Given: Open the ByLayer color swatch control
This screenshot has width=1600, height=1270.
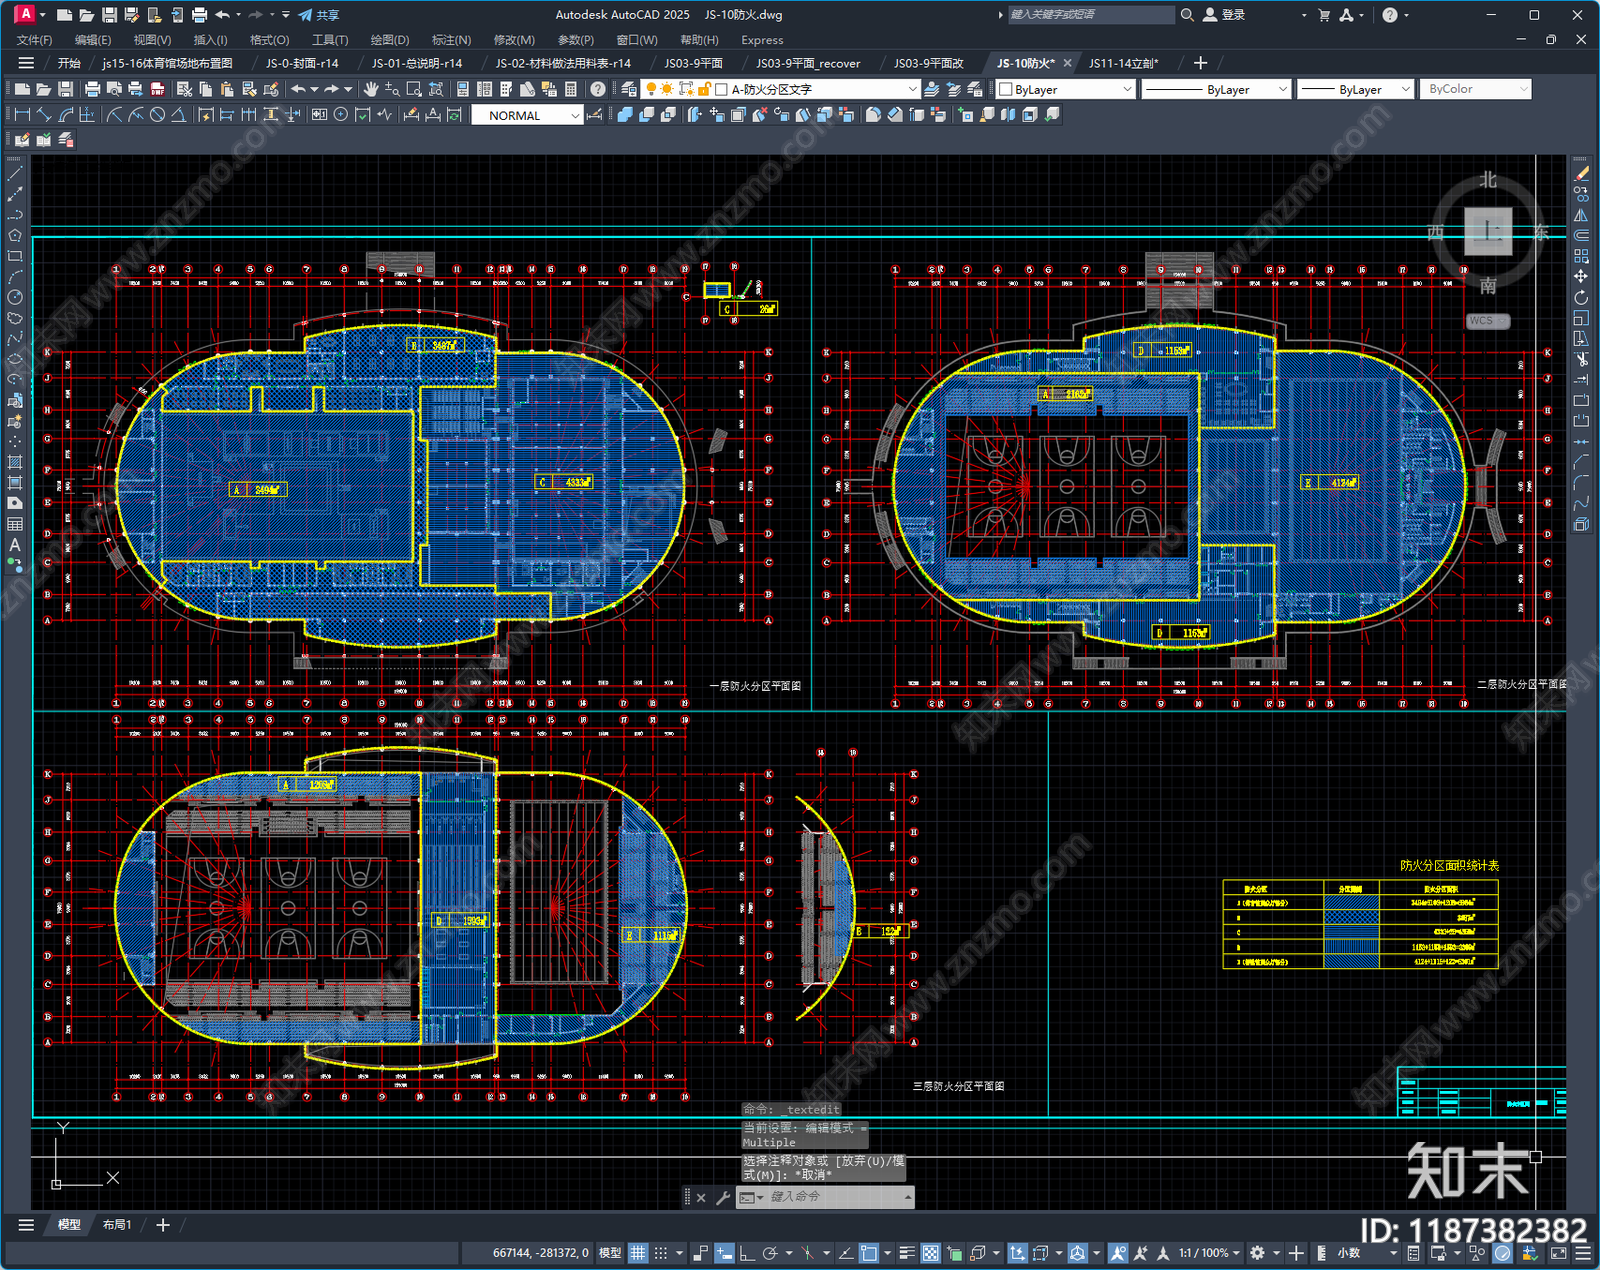Looking at the screenshot, I should point(1065,89).
